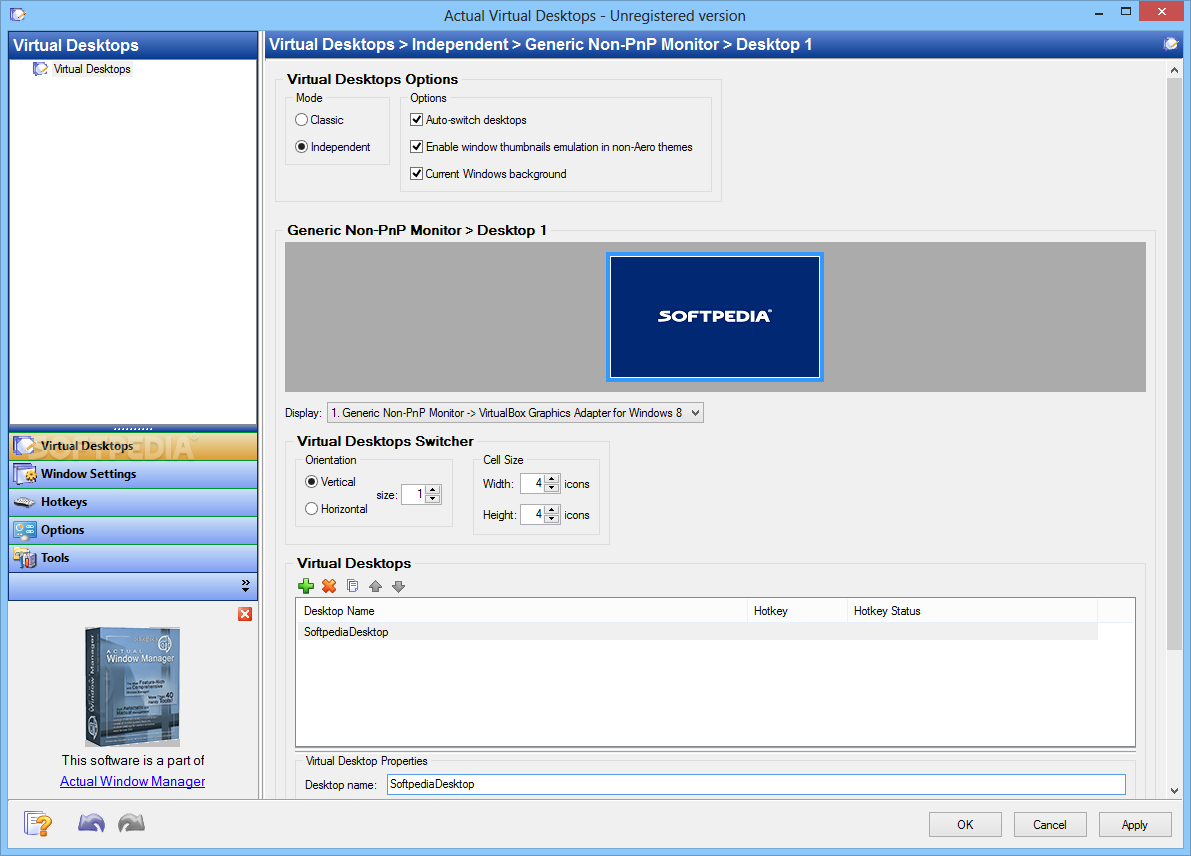Decrease Cell Size Height value
Image resolution: width=1191 pixels, height=856 pixels.
pos(552,519)
